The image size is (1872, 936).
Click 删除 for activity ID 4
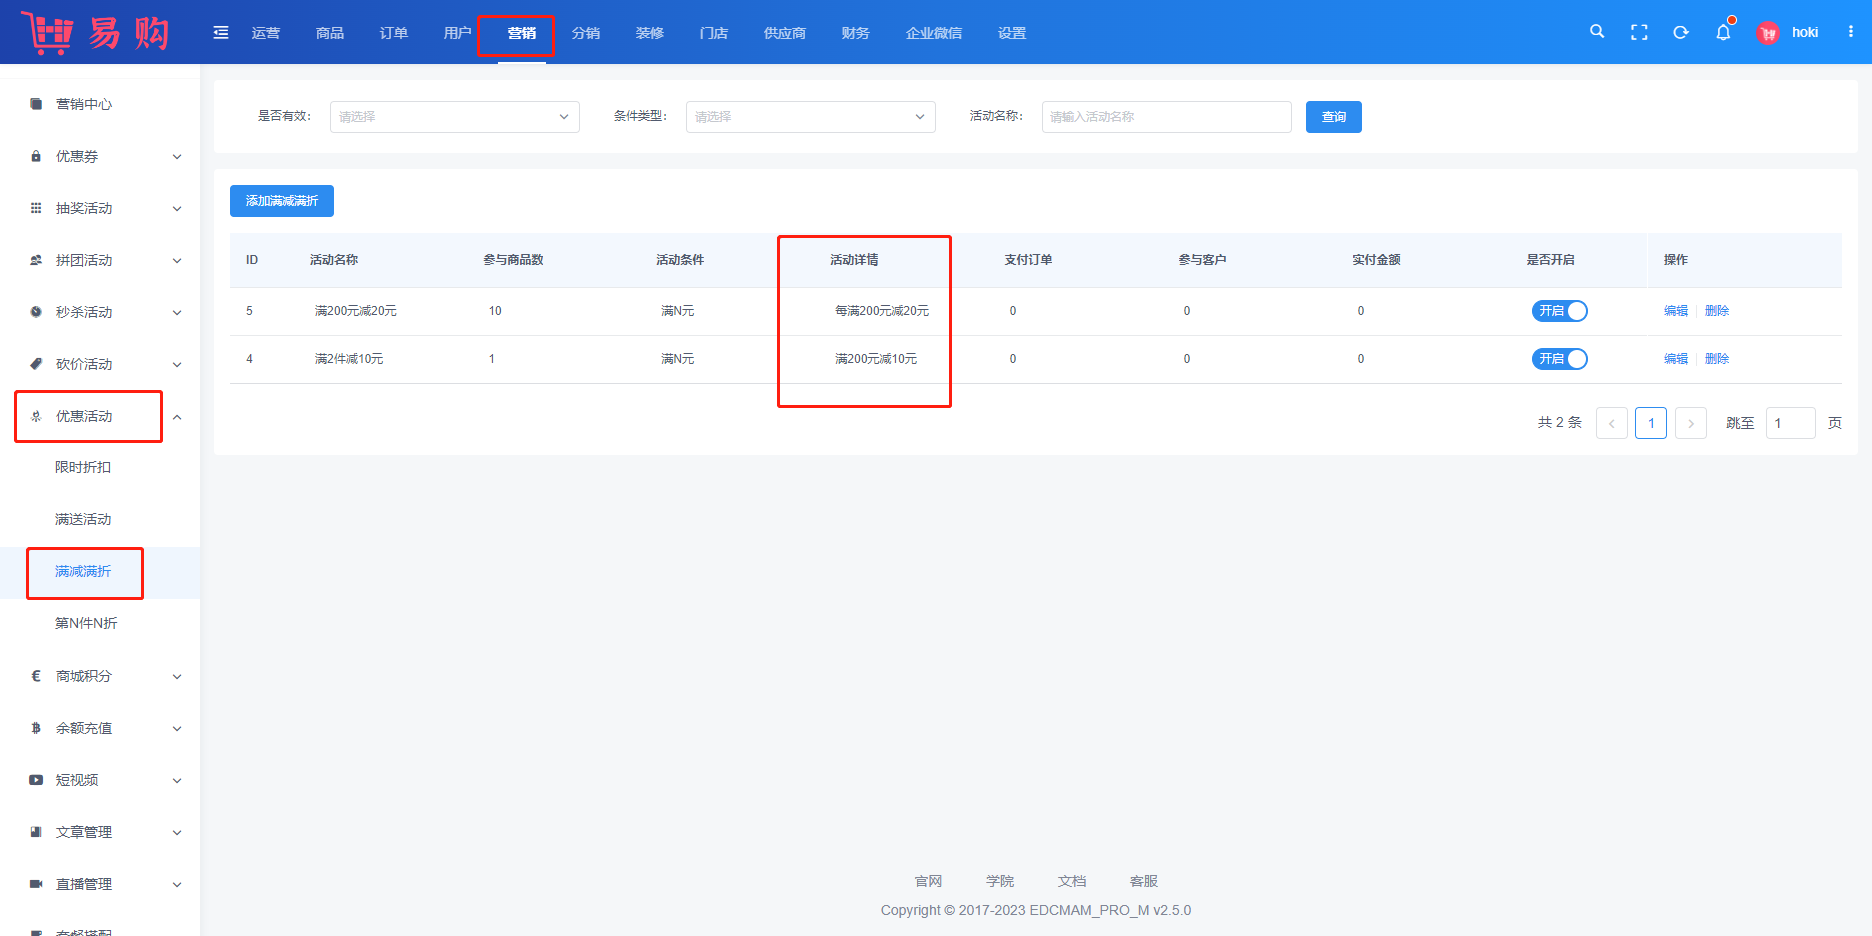1717,359
